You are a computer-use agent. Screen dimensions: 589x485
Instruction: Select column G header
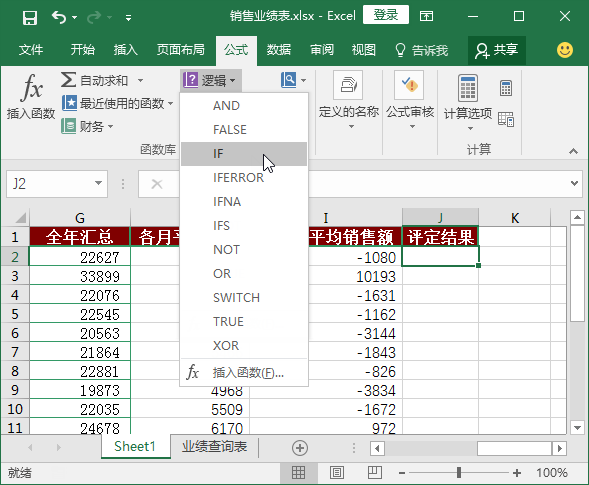coord(80,218)
